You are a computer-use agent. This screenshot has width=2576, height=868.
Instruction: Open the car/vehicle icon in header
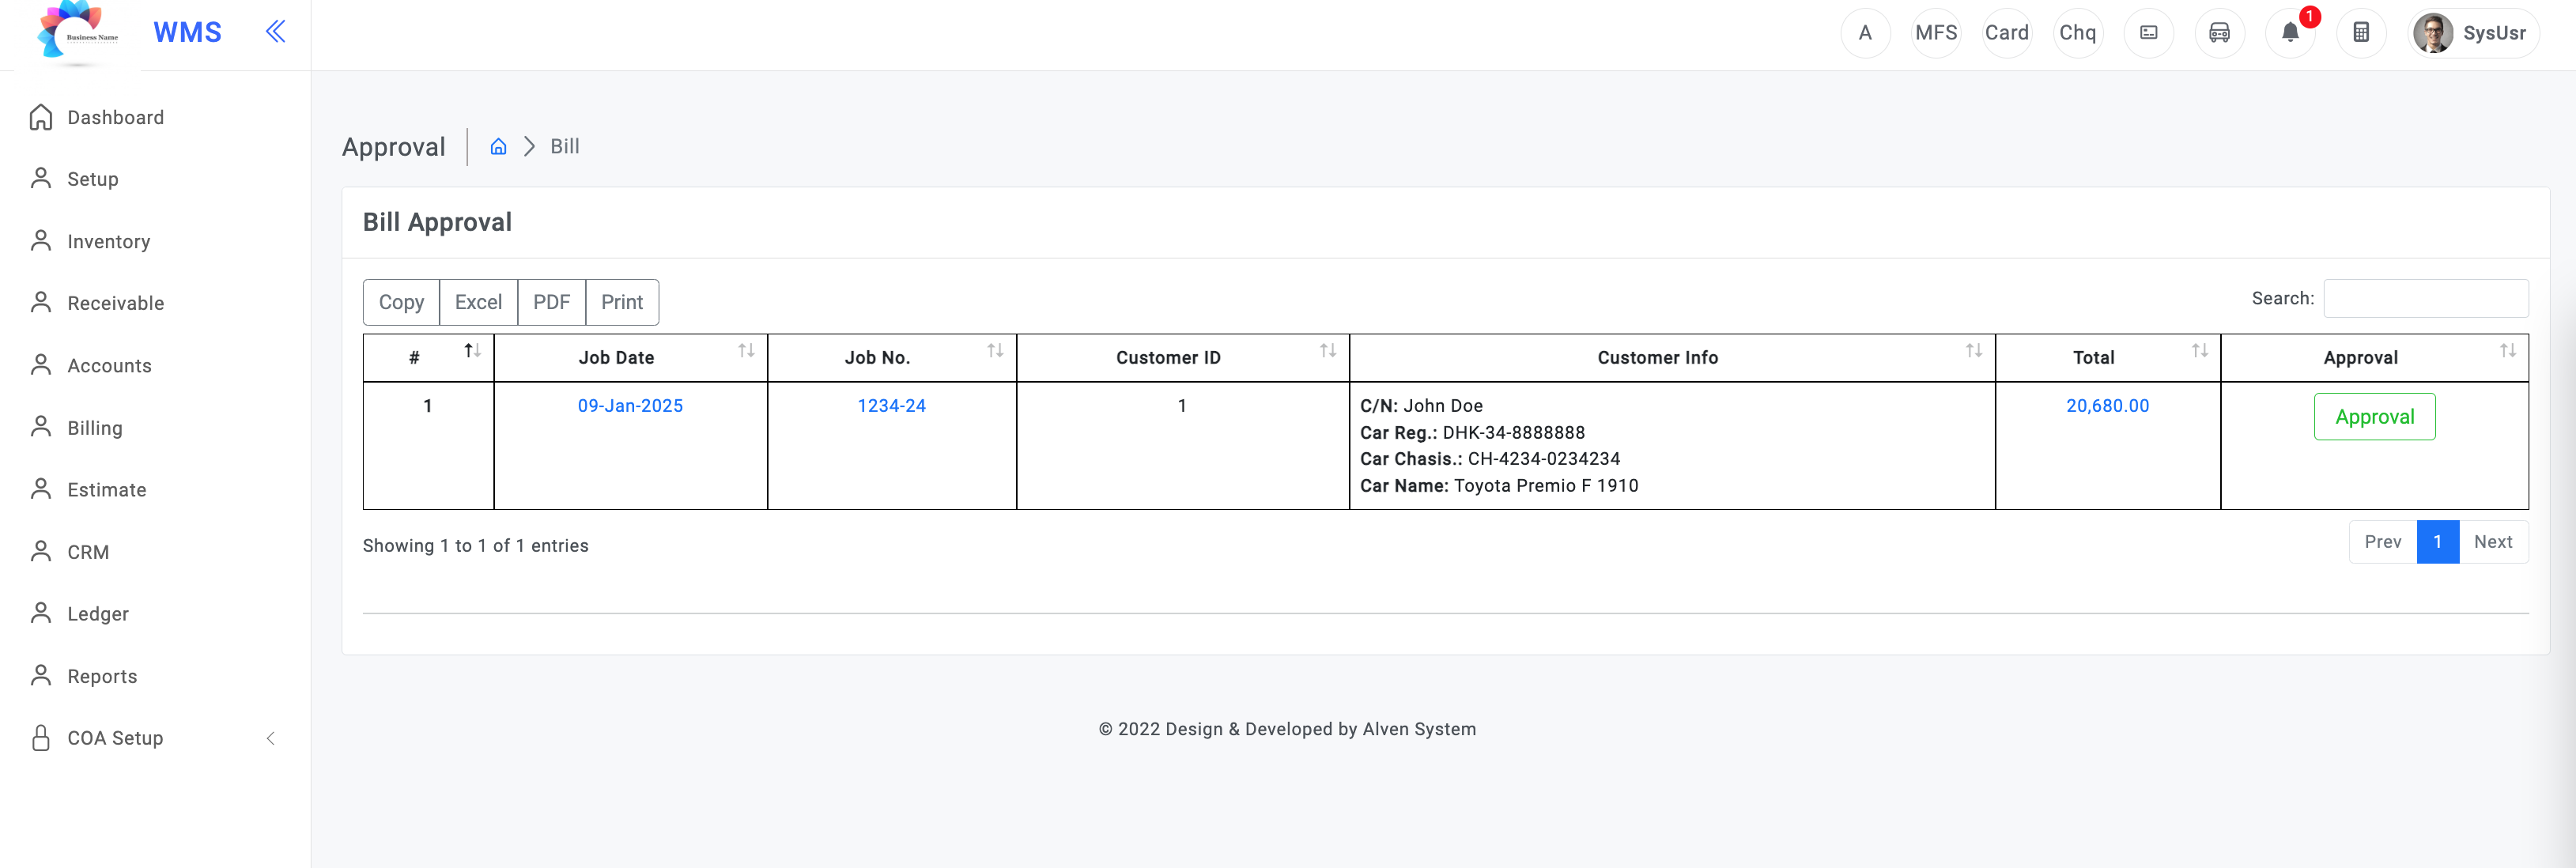[2219, 33]
